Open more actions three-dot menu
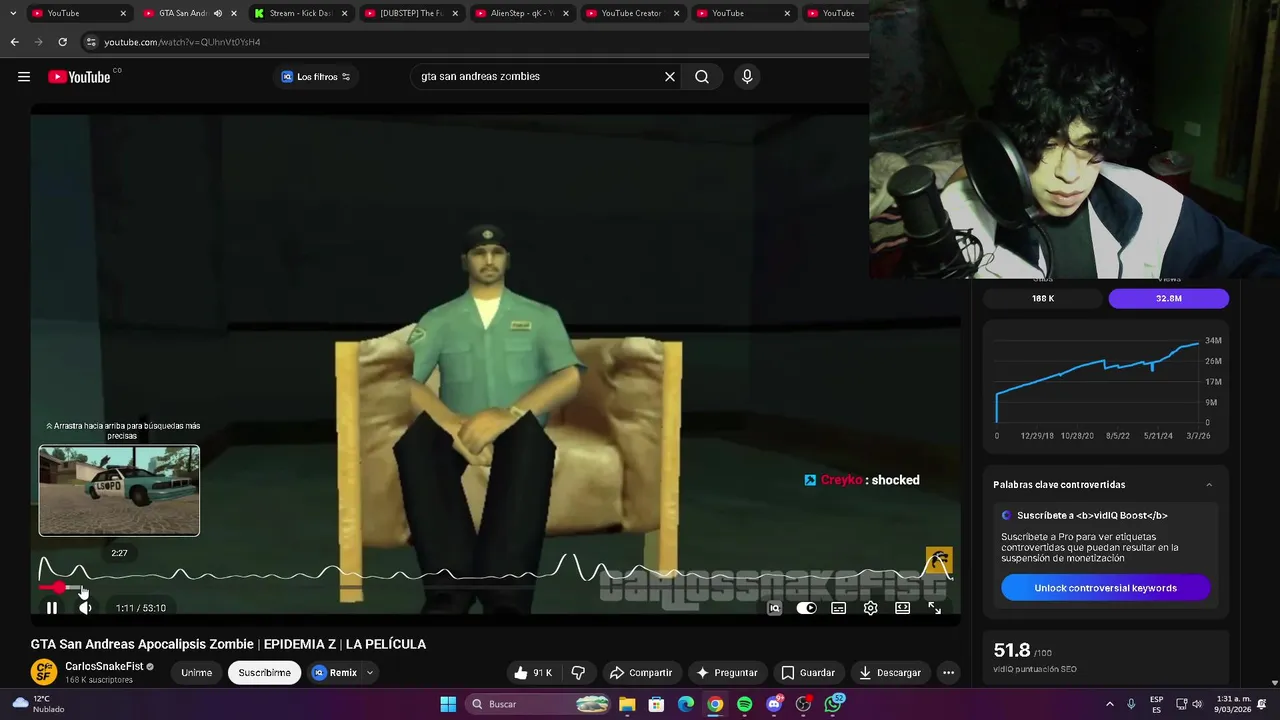The height and width of the screenshot is (720, 1280). [948, 673]
